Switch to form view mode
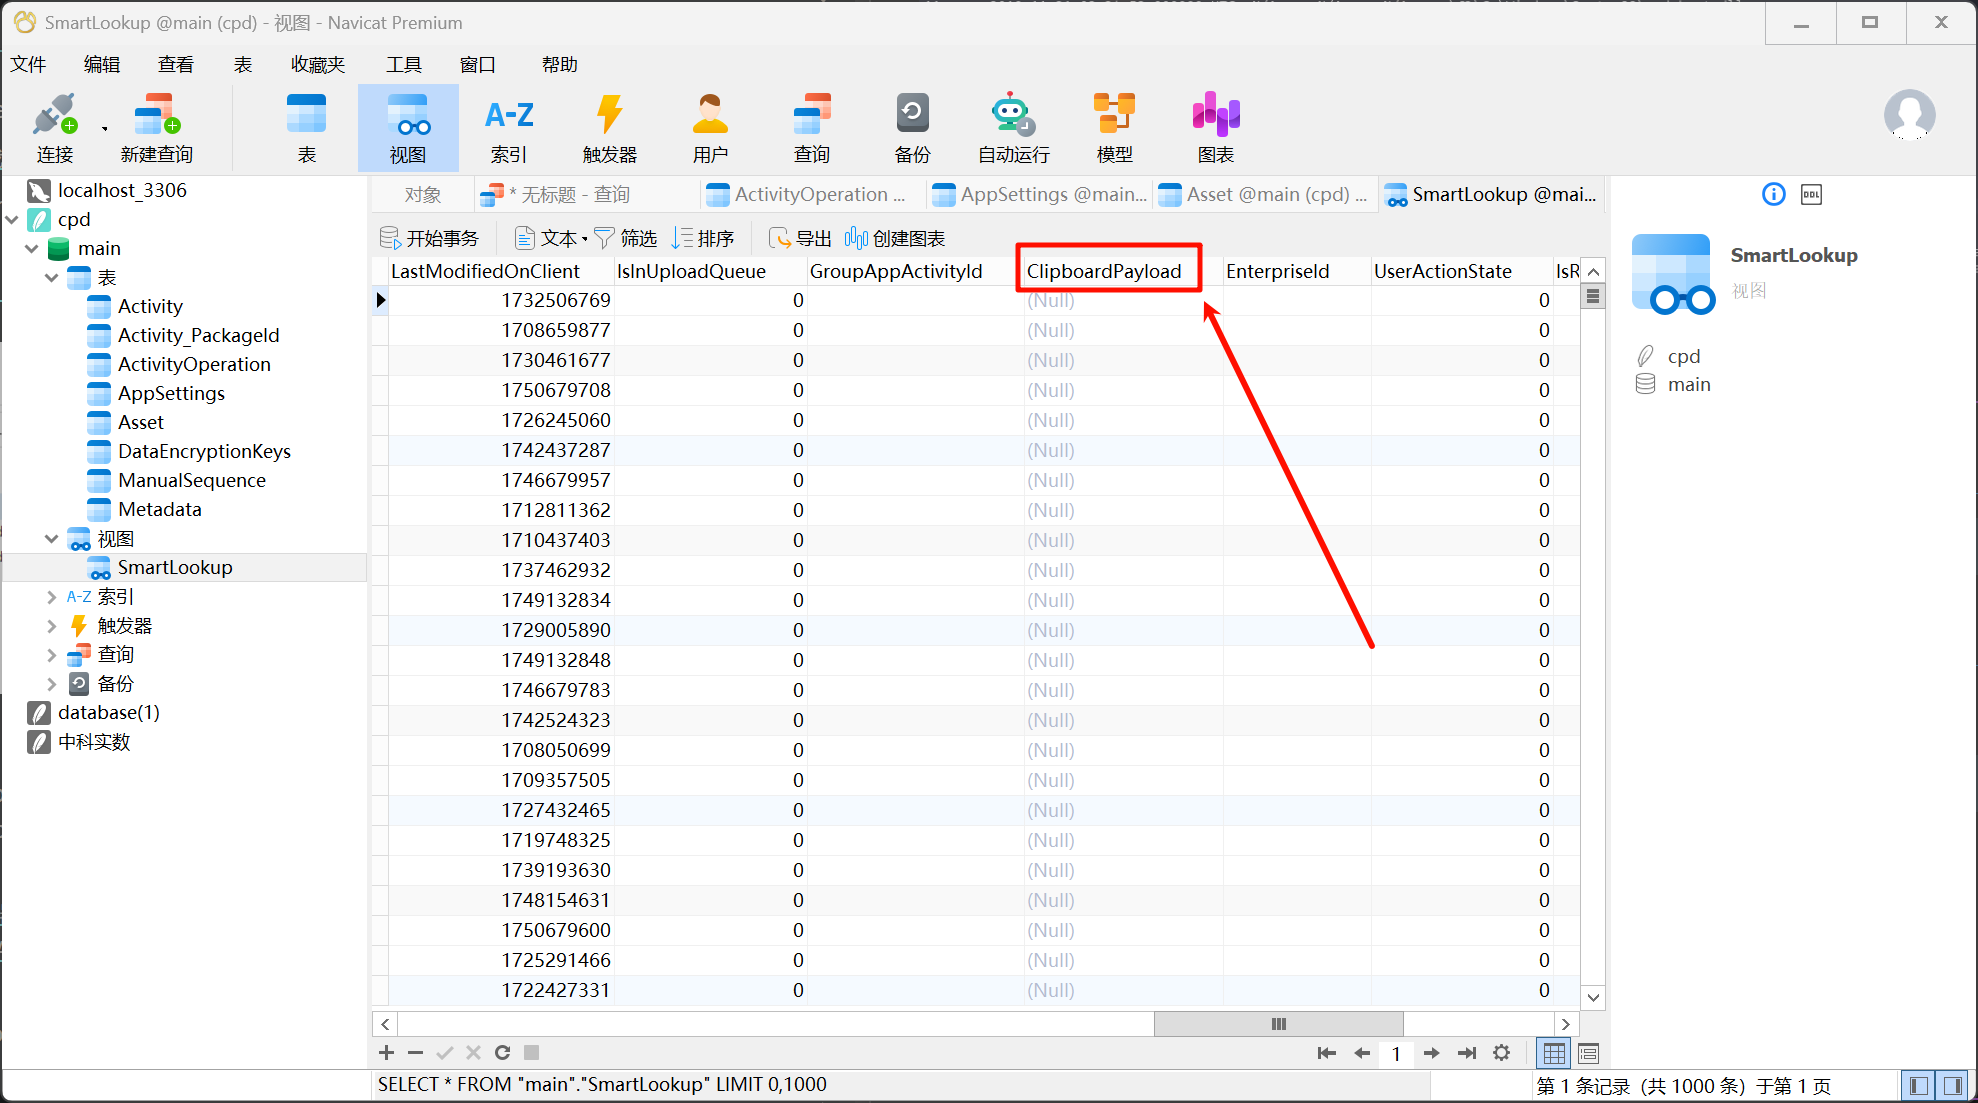 (x=1588, y=1053)
